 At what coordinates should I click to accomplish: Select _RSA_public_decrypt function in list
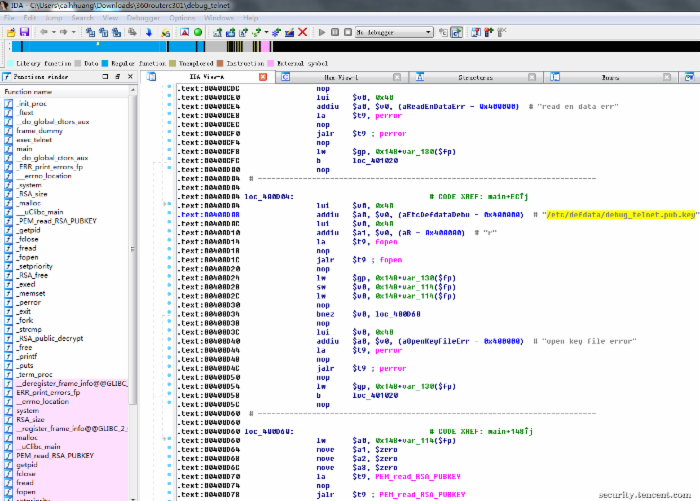click(x=50, y=338)
